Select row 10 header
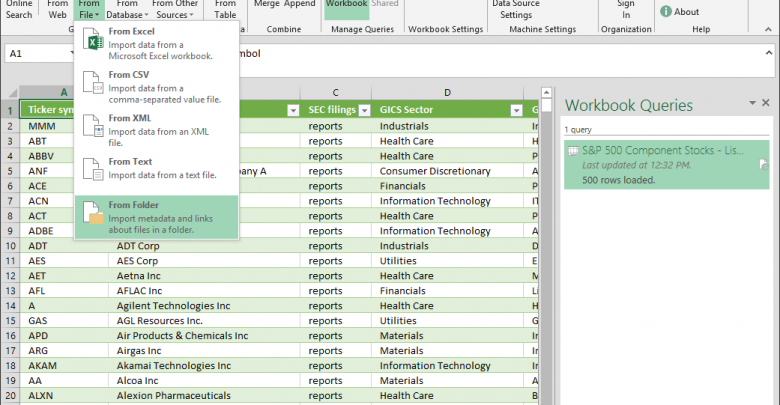The height and width of the screenshot is (405, 780). [x=10, y=246]
